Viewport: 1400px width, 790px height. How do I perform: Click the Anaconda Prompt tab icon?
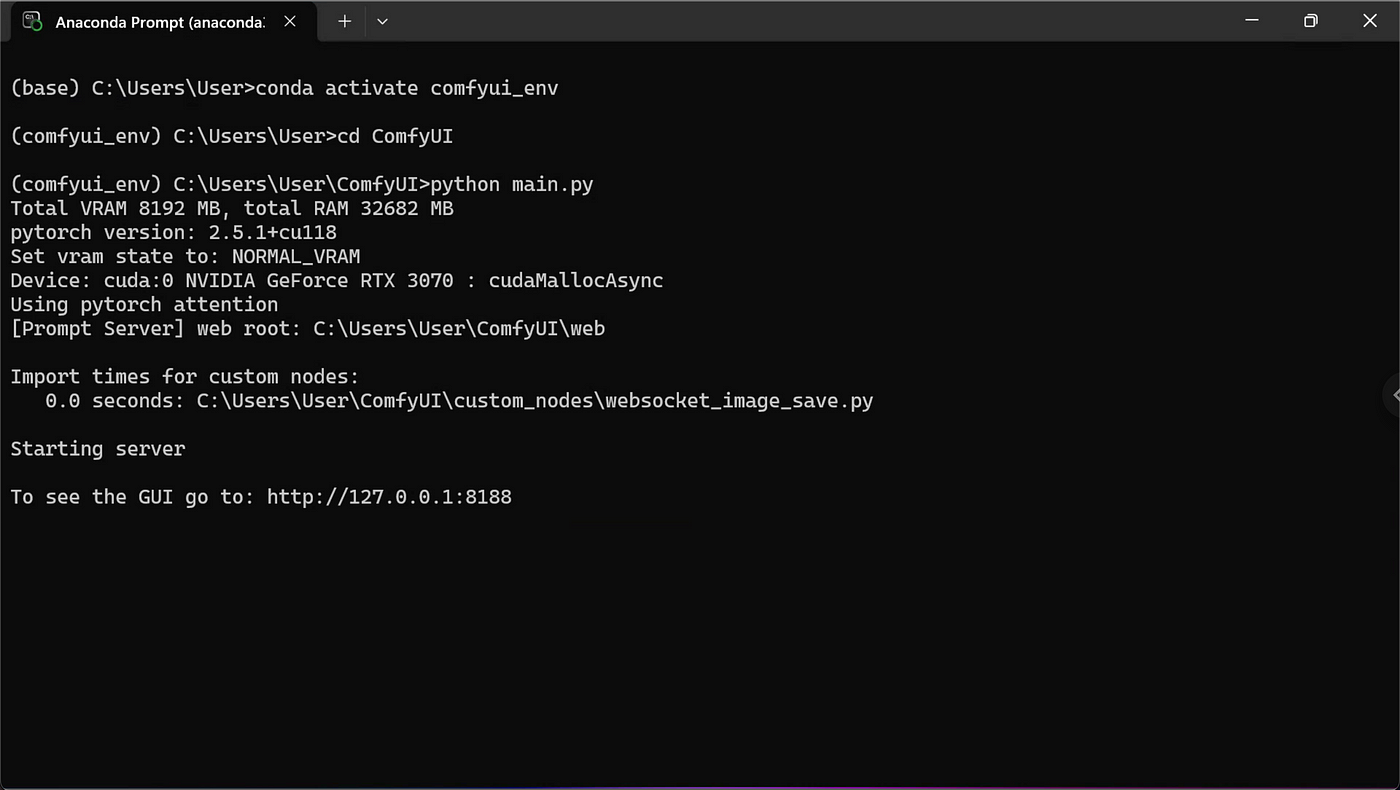pyautogui.click(x=32, y=21)
